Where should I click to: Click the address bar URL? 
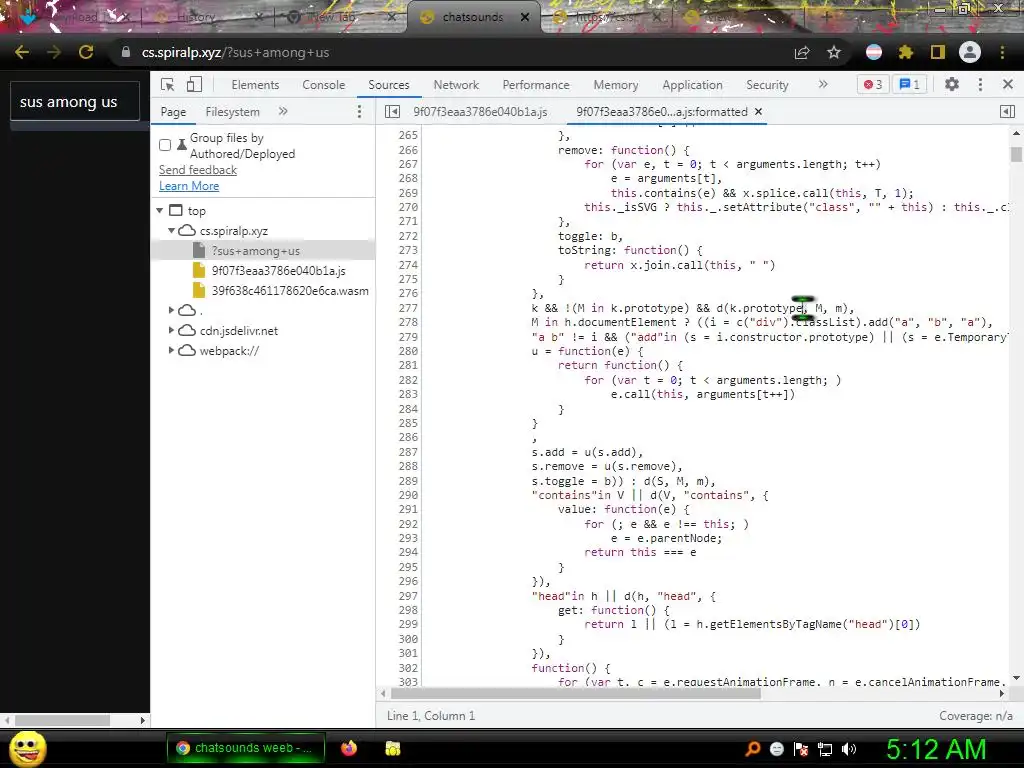[x=235, y=52]
